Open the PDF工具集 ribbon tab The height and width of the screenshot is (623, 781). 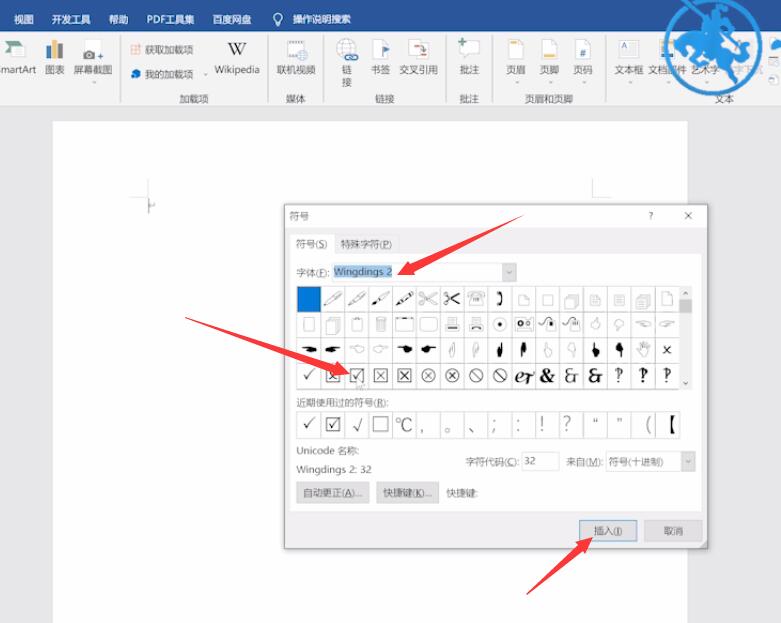[x=170, y=19]
